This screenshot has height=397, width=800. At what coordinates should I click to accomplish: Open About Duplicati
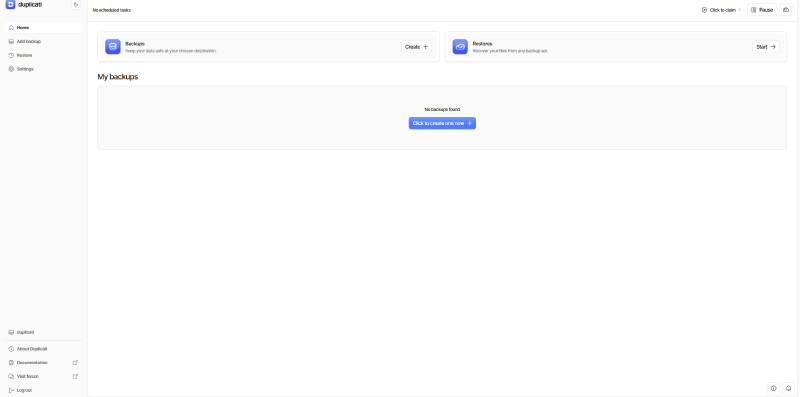point(43,349)
